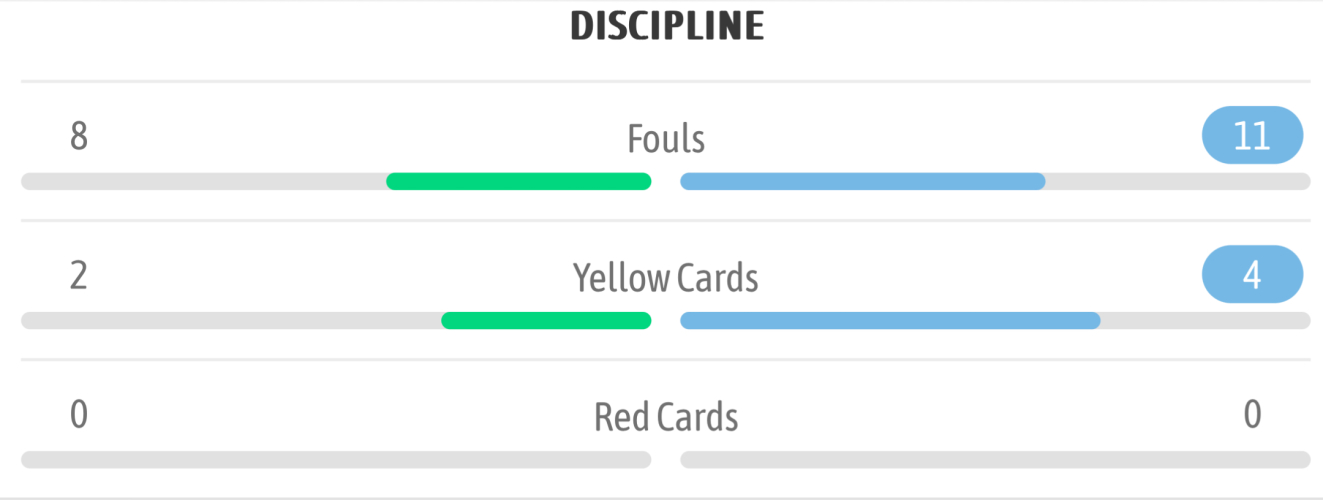Select the Yellow Cards stat label
Image resolution: width=1323 pixels, height=500 pixels.
(666, 278)
